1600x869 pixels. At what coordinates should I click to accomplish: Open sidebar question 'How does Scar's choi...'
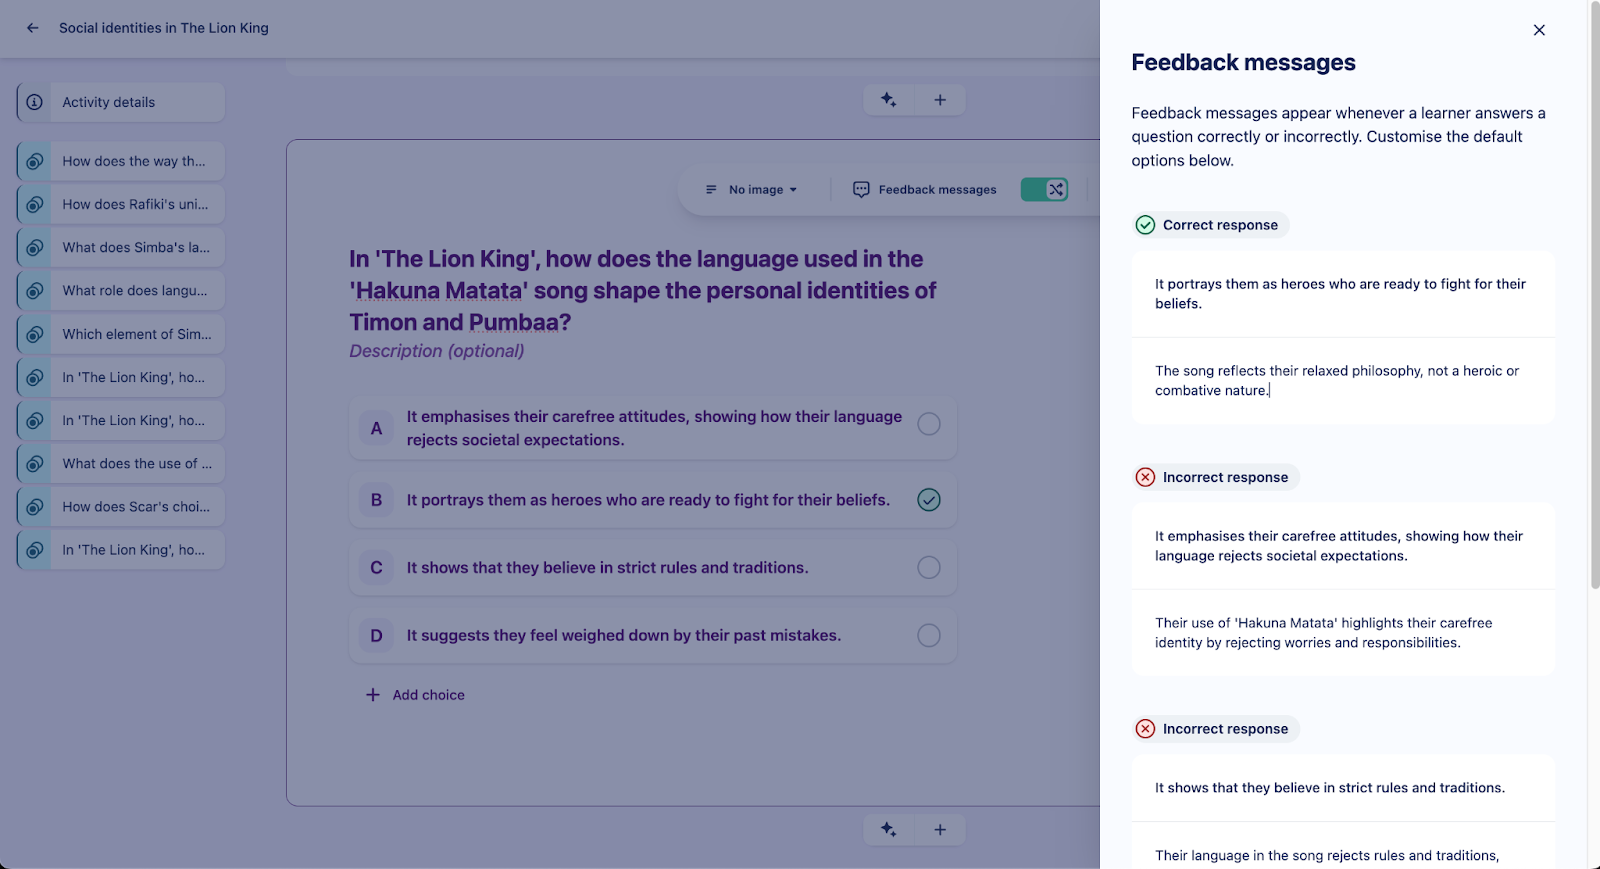click(x=121, y=506)
